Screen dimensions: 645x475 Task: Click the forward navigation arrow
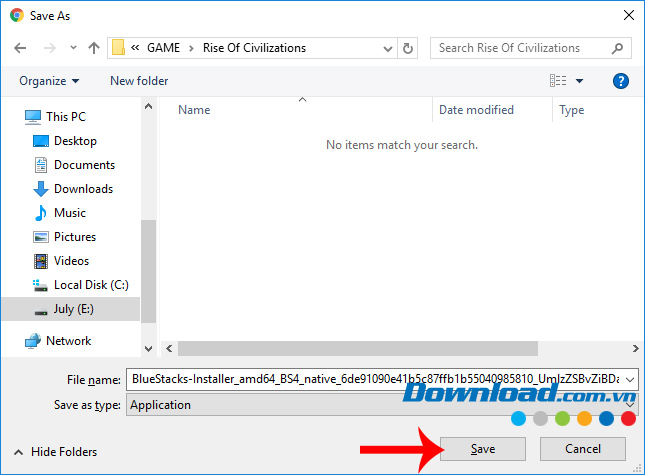point(50,48)
